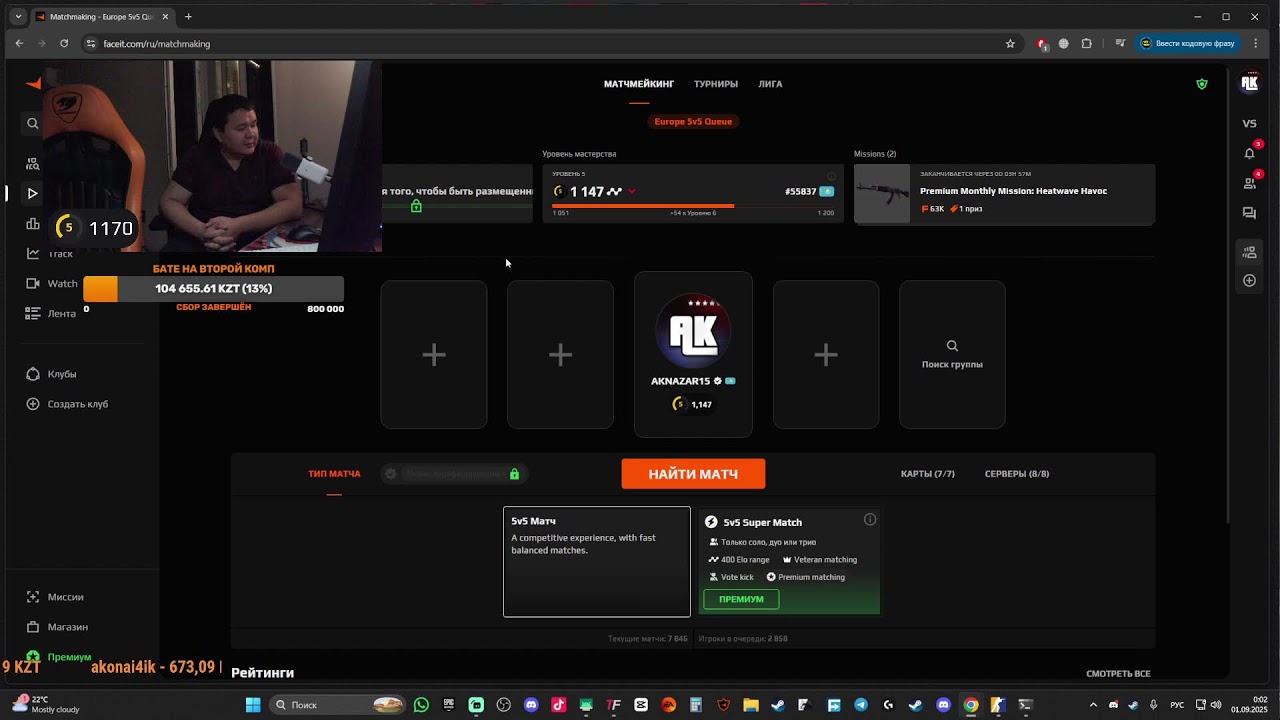Switch to the ЛИГА tab
The image size is (1280, 720).
coord(770,84)
